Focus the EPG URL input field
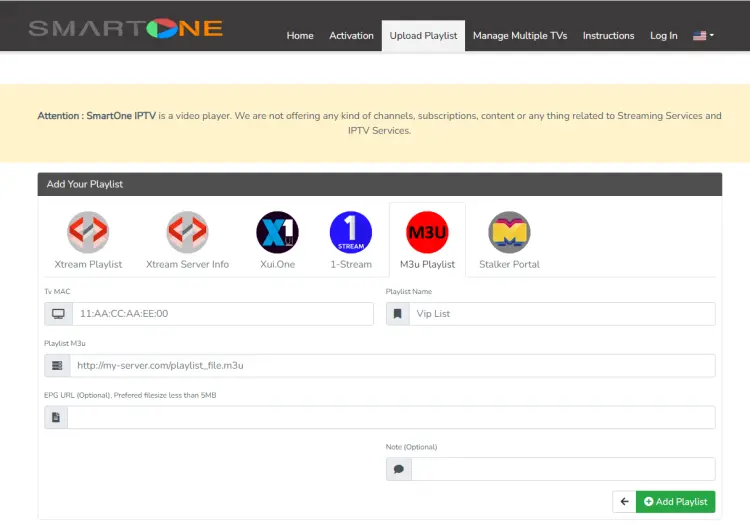The image size is (750, 524). (391, 418)
